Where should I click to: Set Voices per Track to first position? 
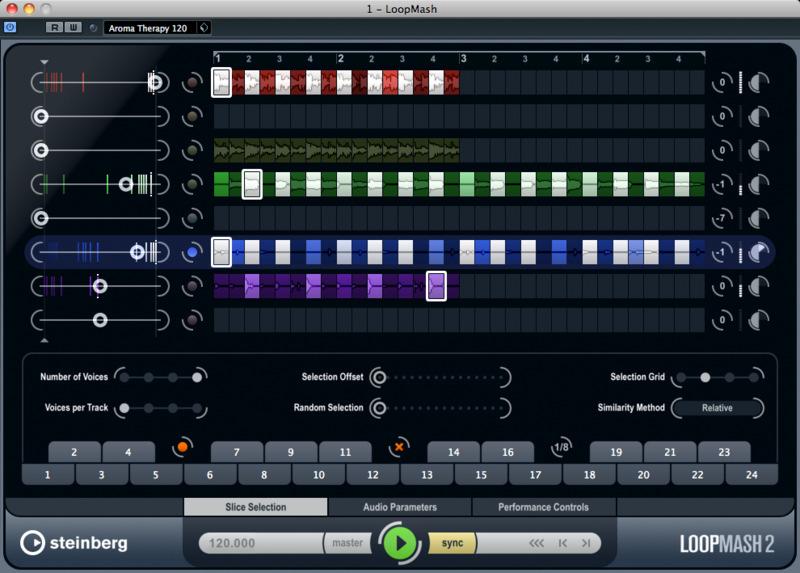coord(124,408)
